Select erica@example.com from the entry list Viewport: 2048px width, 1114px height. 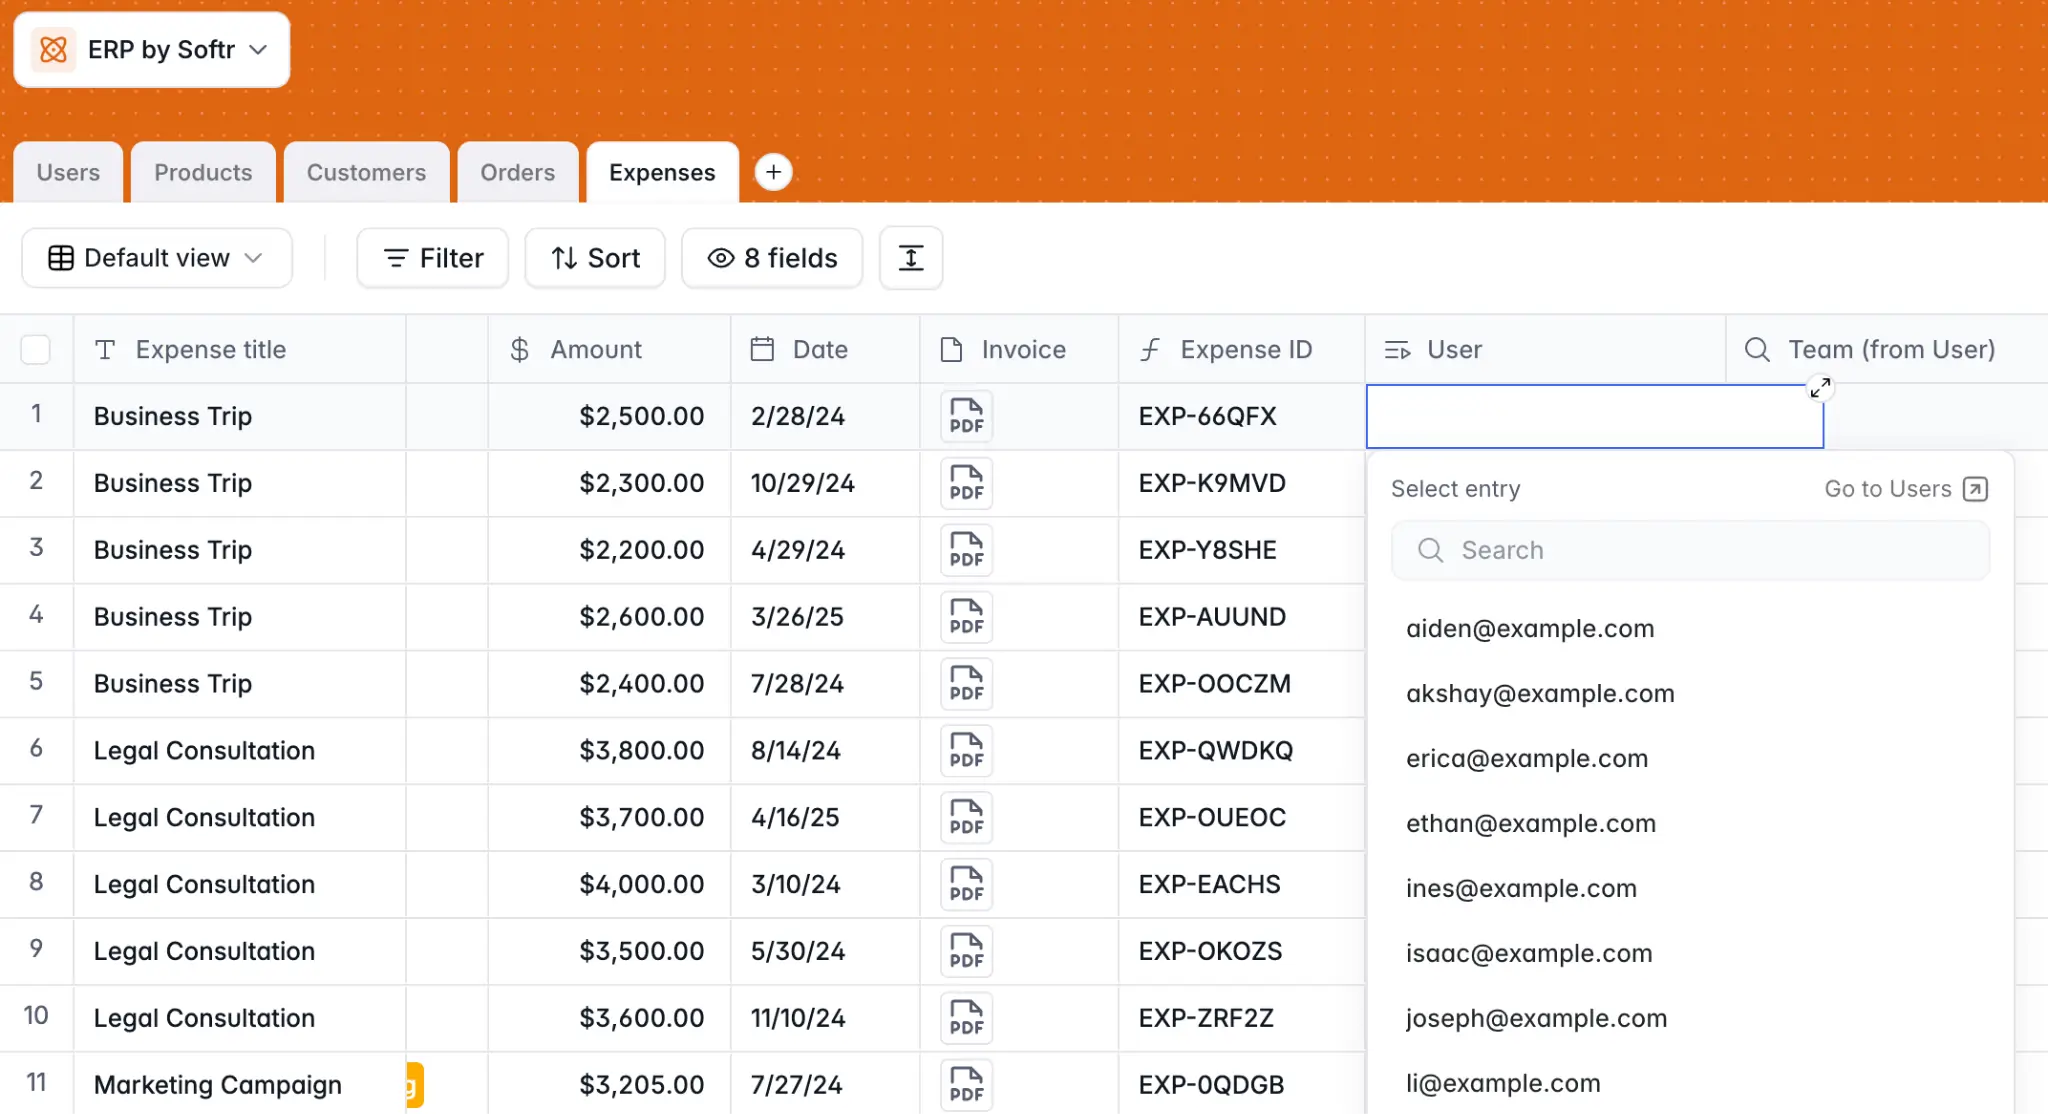1527,758
